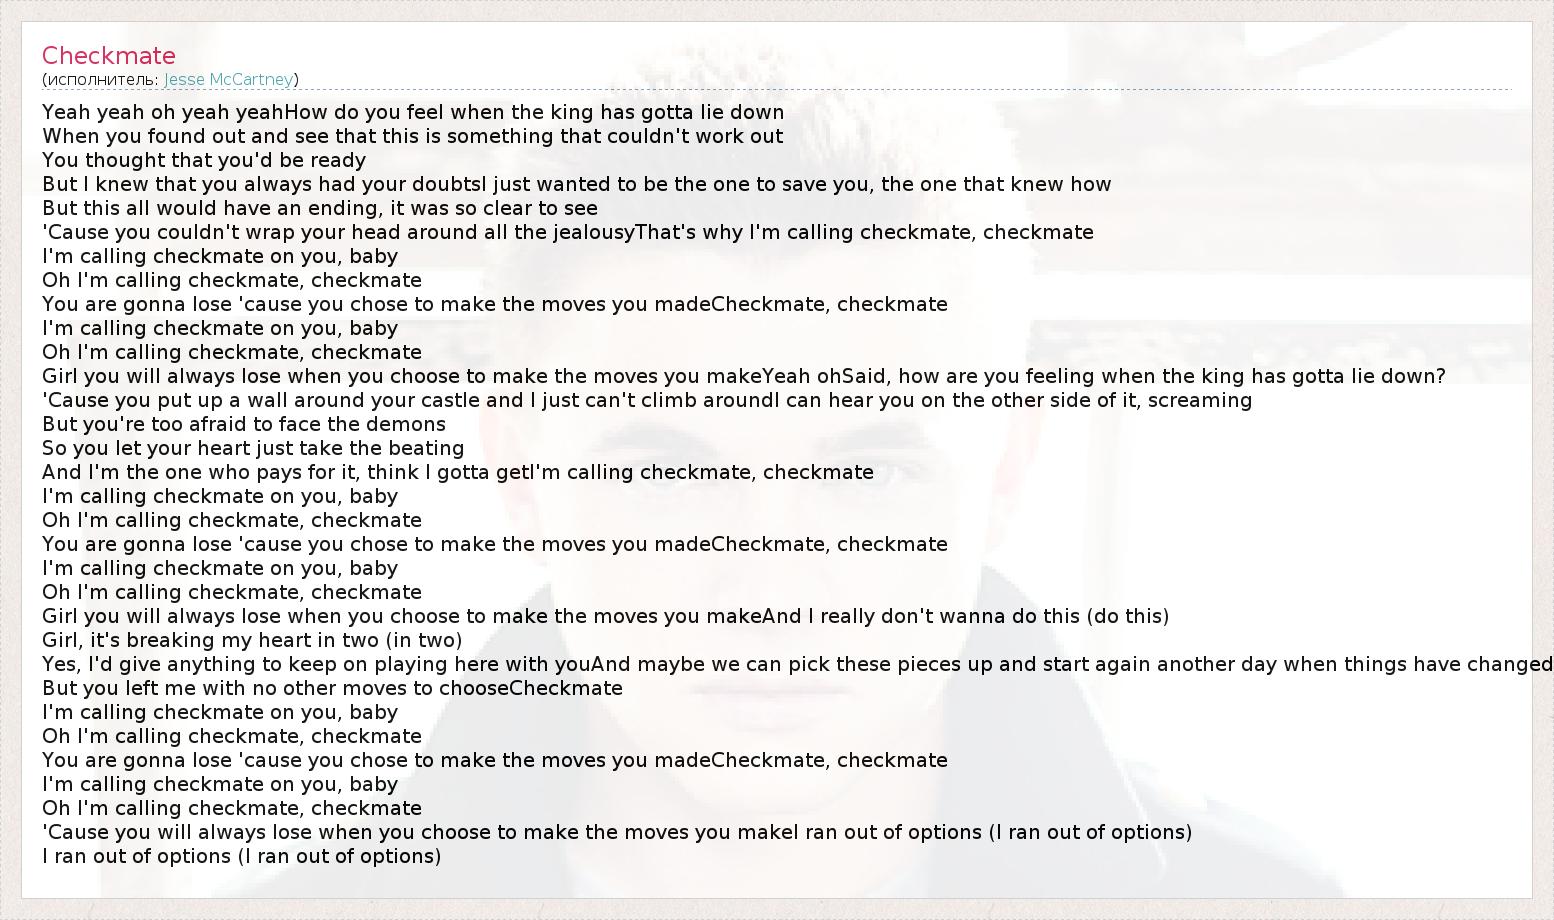Click 'But this all would have an ending'
This screenshot has width=1554, height=920.
(320, 208)
